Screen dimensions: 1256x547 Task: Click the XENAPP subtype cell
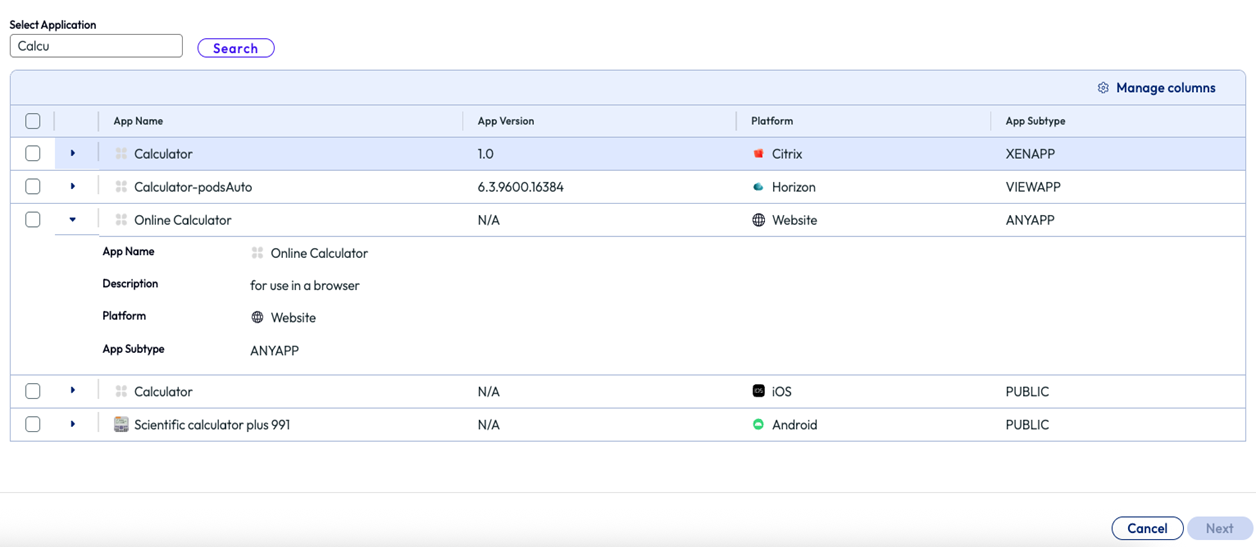point(1030,154)
